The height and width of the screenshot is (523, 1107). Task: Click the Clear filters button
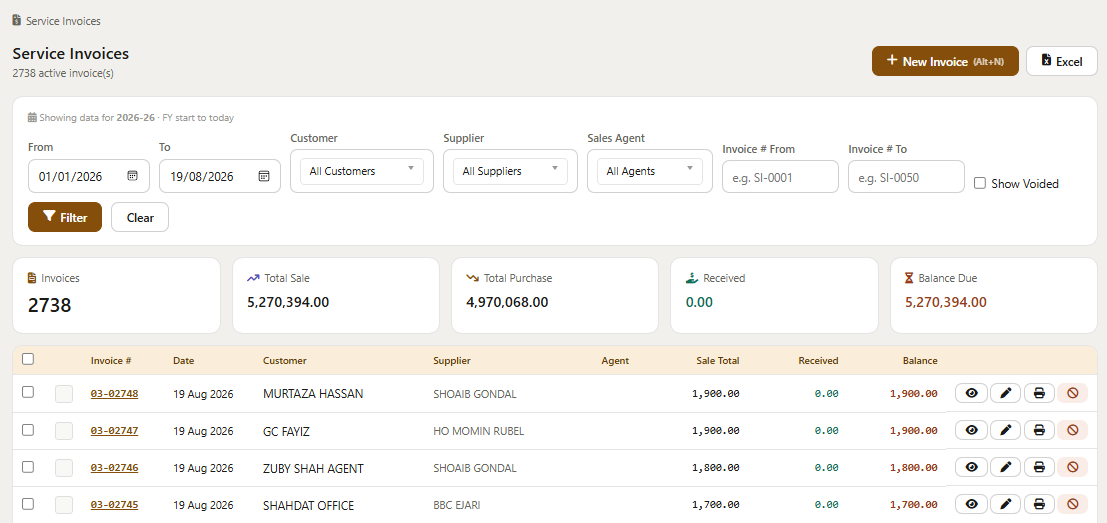pyautogui.click(x=140, y=217)
